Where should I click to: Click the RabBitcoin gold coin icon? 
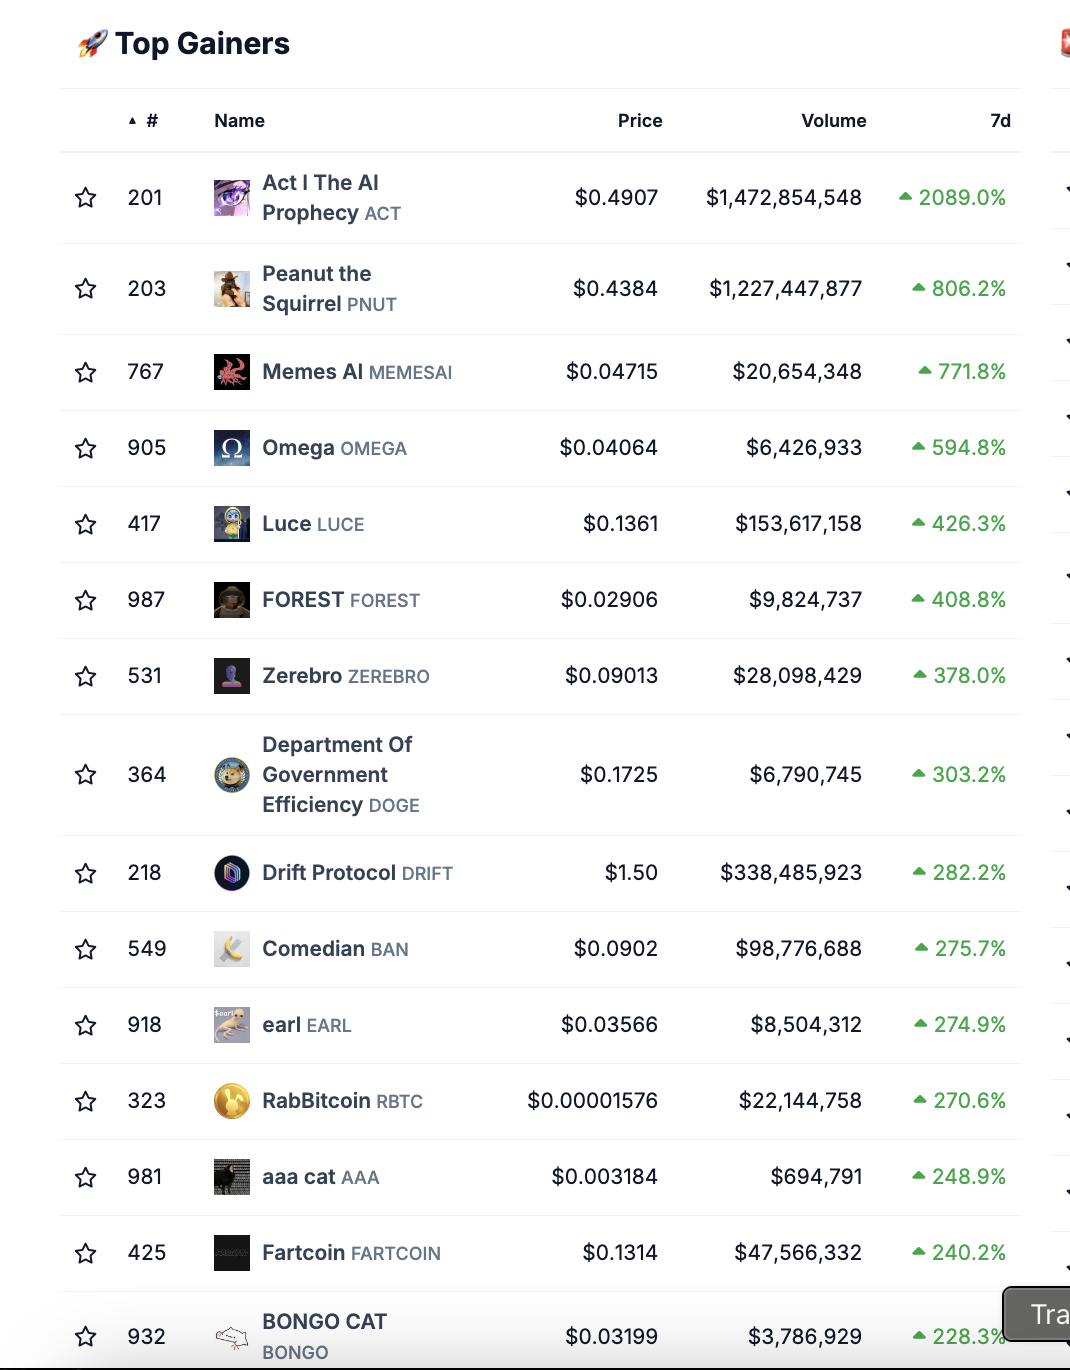[x=232, y=1101]
